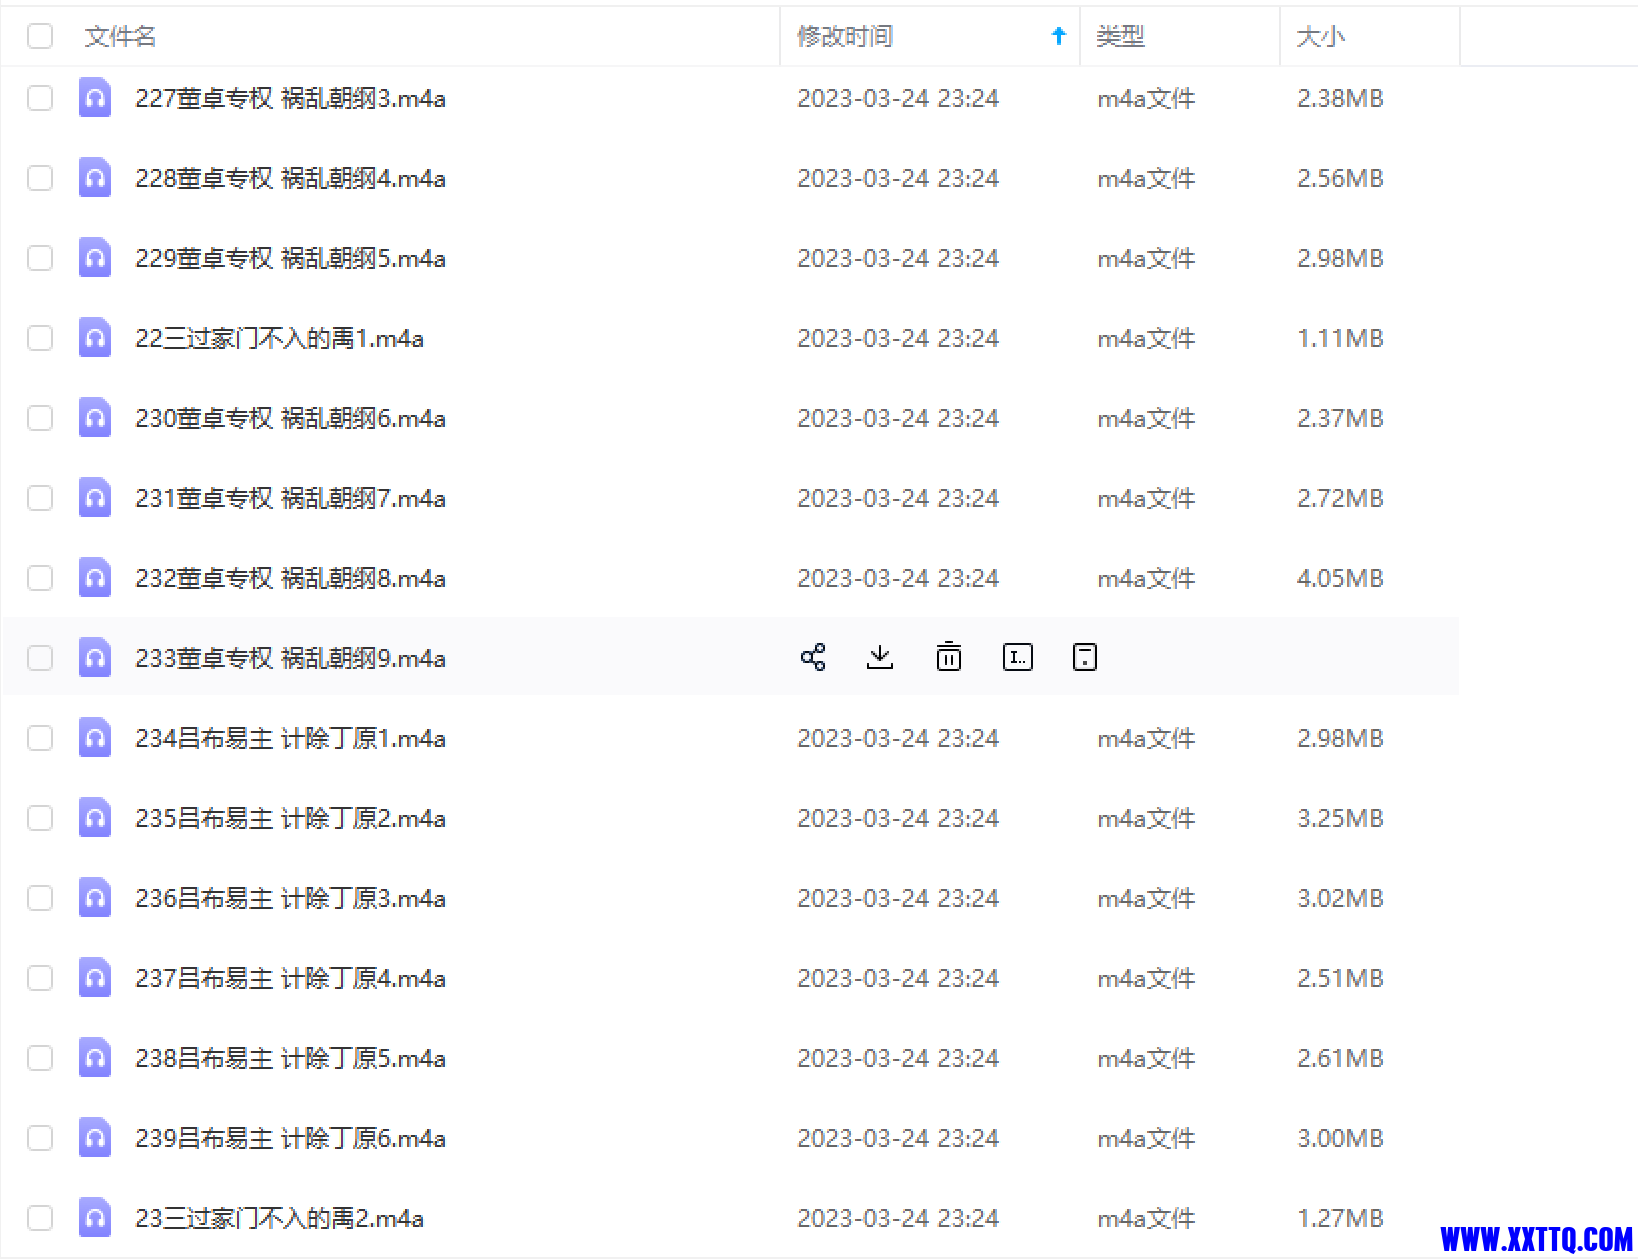Click the 1.11MB size value
The height and width of the screenshot is (1259, 1638).
point(1340,338)
